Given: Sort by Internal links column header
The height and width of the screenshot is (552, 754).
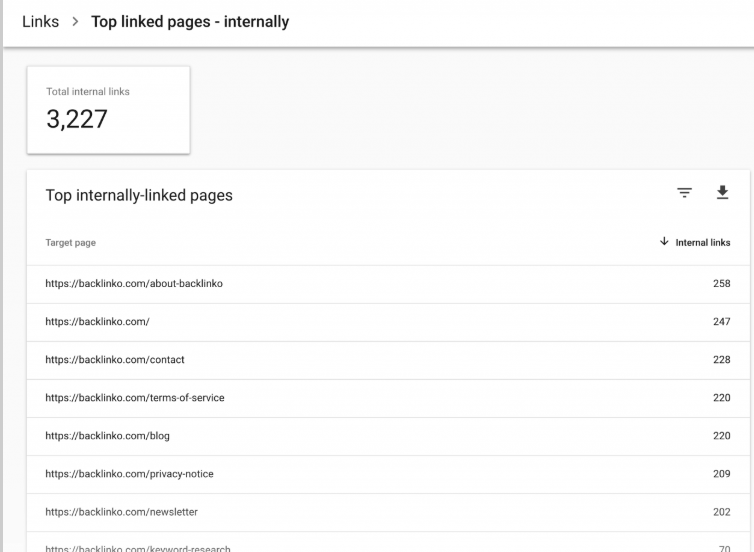Looking at the screenshot, I should pos(703,242).
